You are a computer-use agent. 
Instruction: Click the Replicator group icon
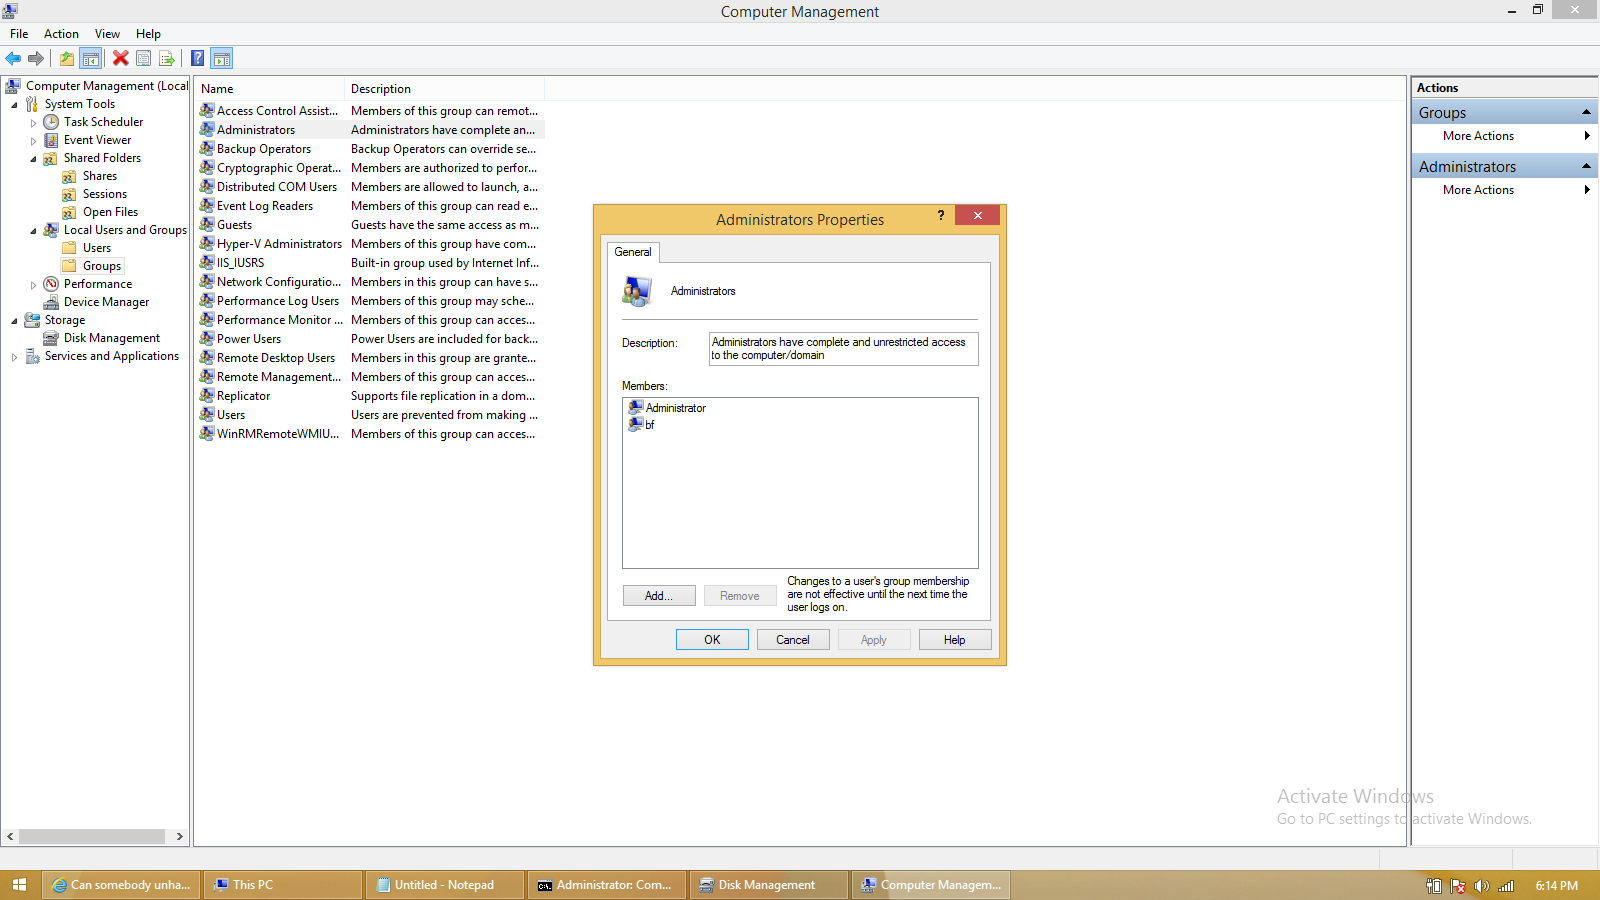207,396
